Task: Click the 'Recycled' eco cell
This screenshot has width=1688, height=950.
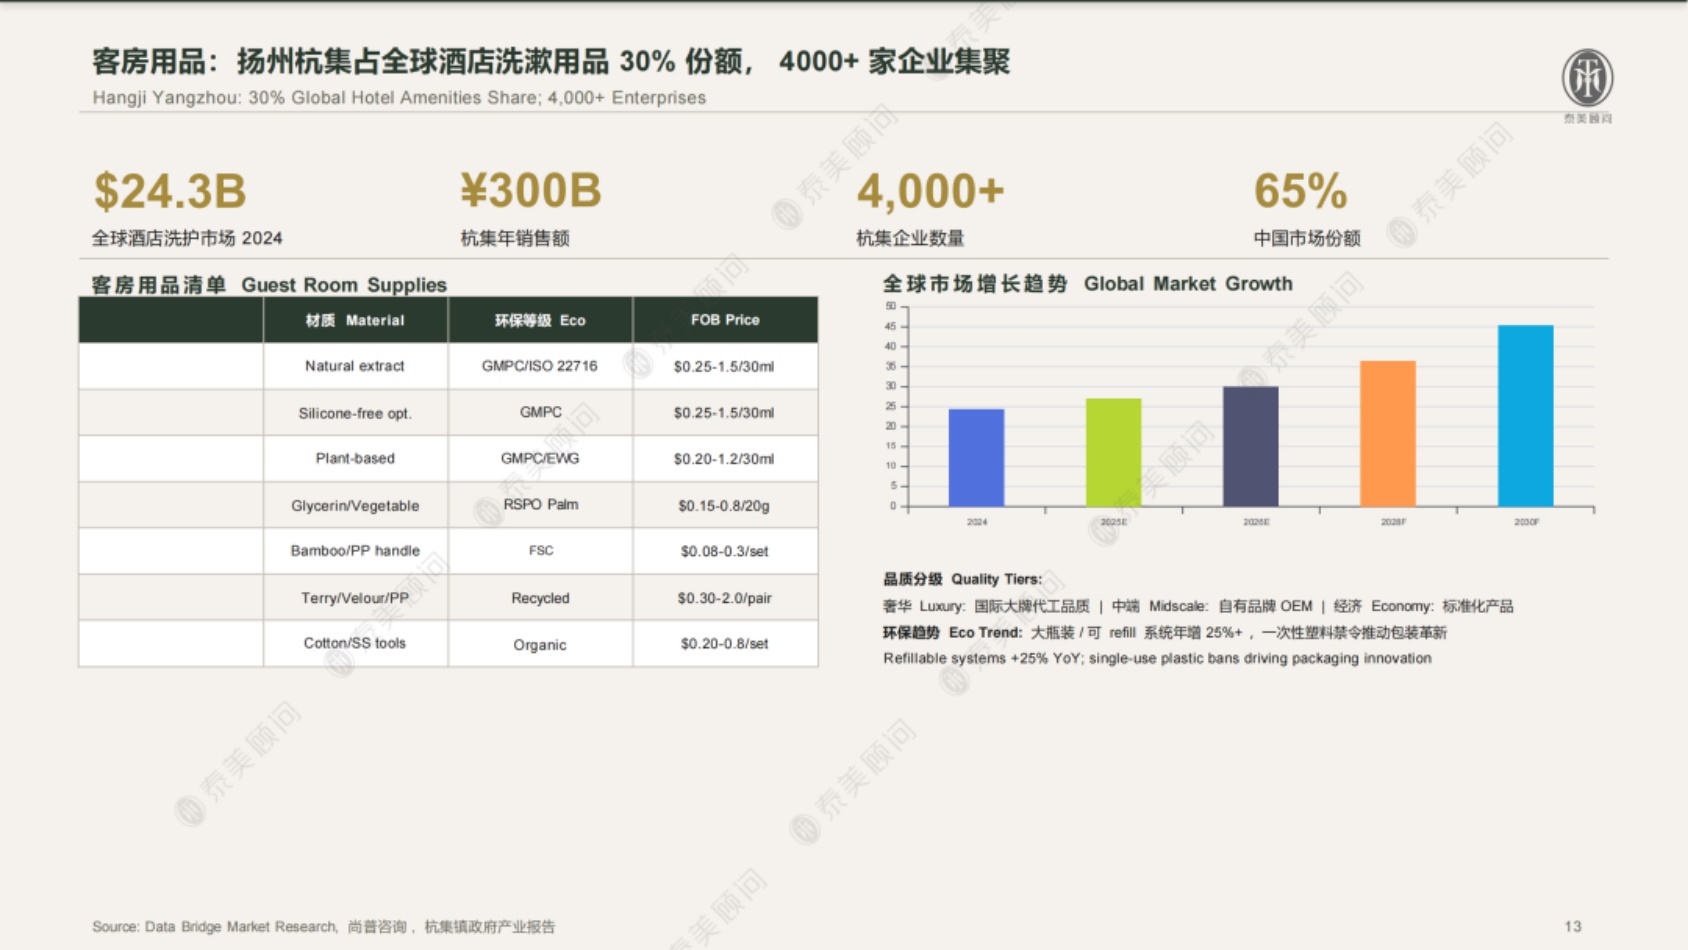Action: [x=540, y=598]
